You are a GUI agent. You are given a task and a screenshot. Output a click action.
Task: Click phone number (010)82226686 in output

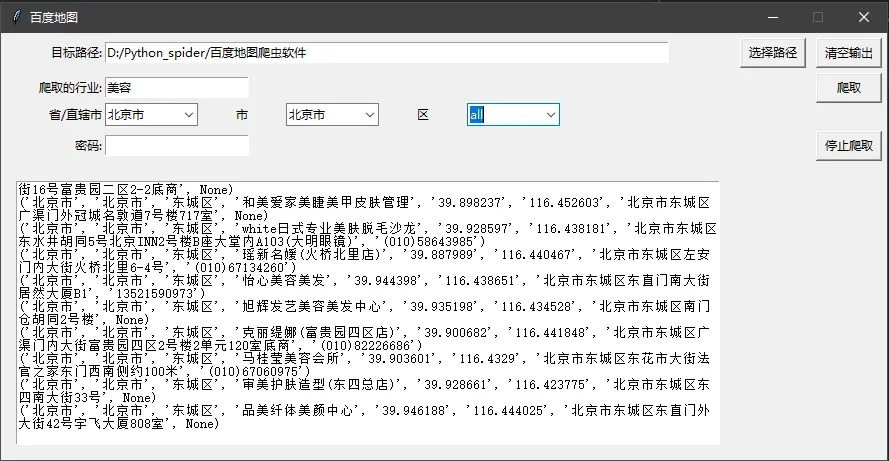tap(369, 346)
